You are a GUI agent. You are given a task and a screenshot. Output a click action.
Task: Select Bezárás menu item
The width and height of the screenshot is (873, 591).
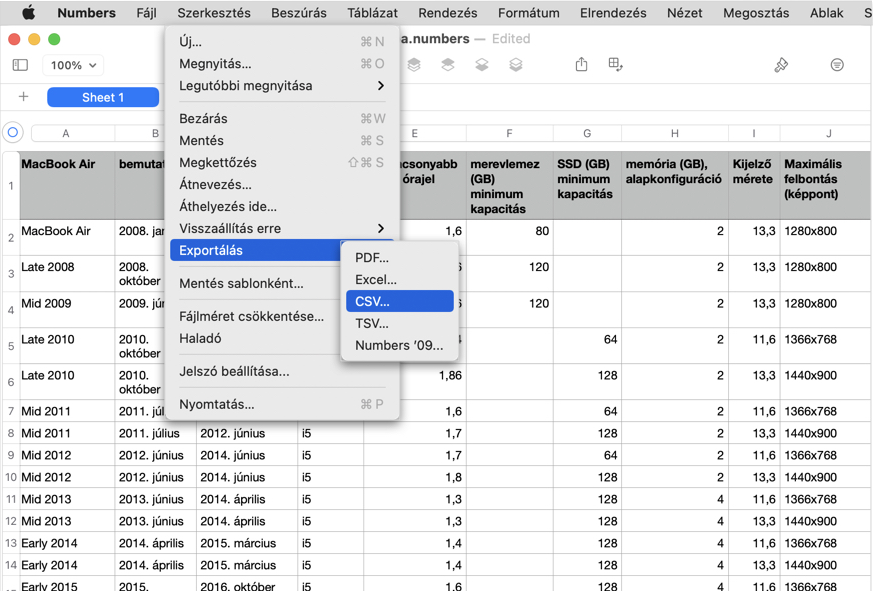pos(282,119)
